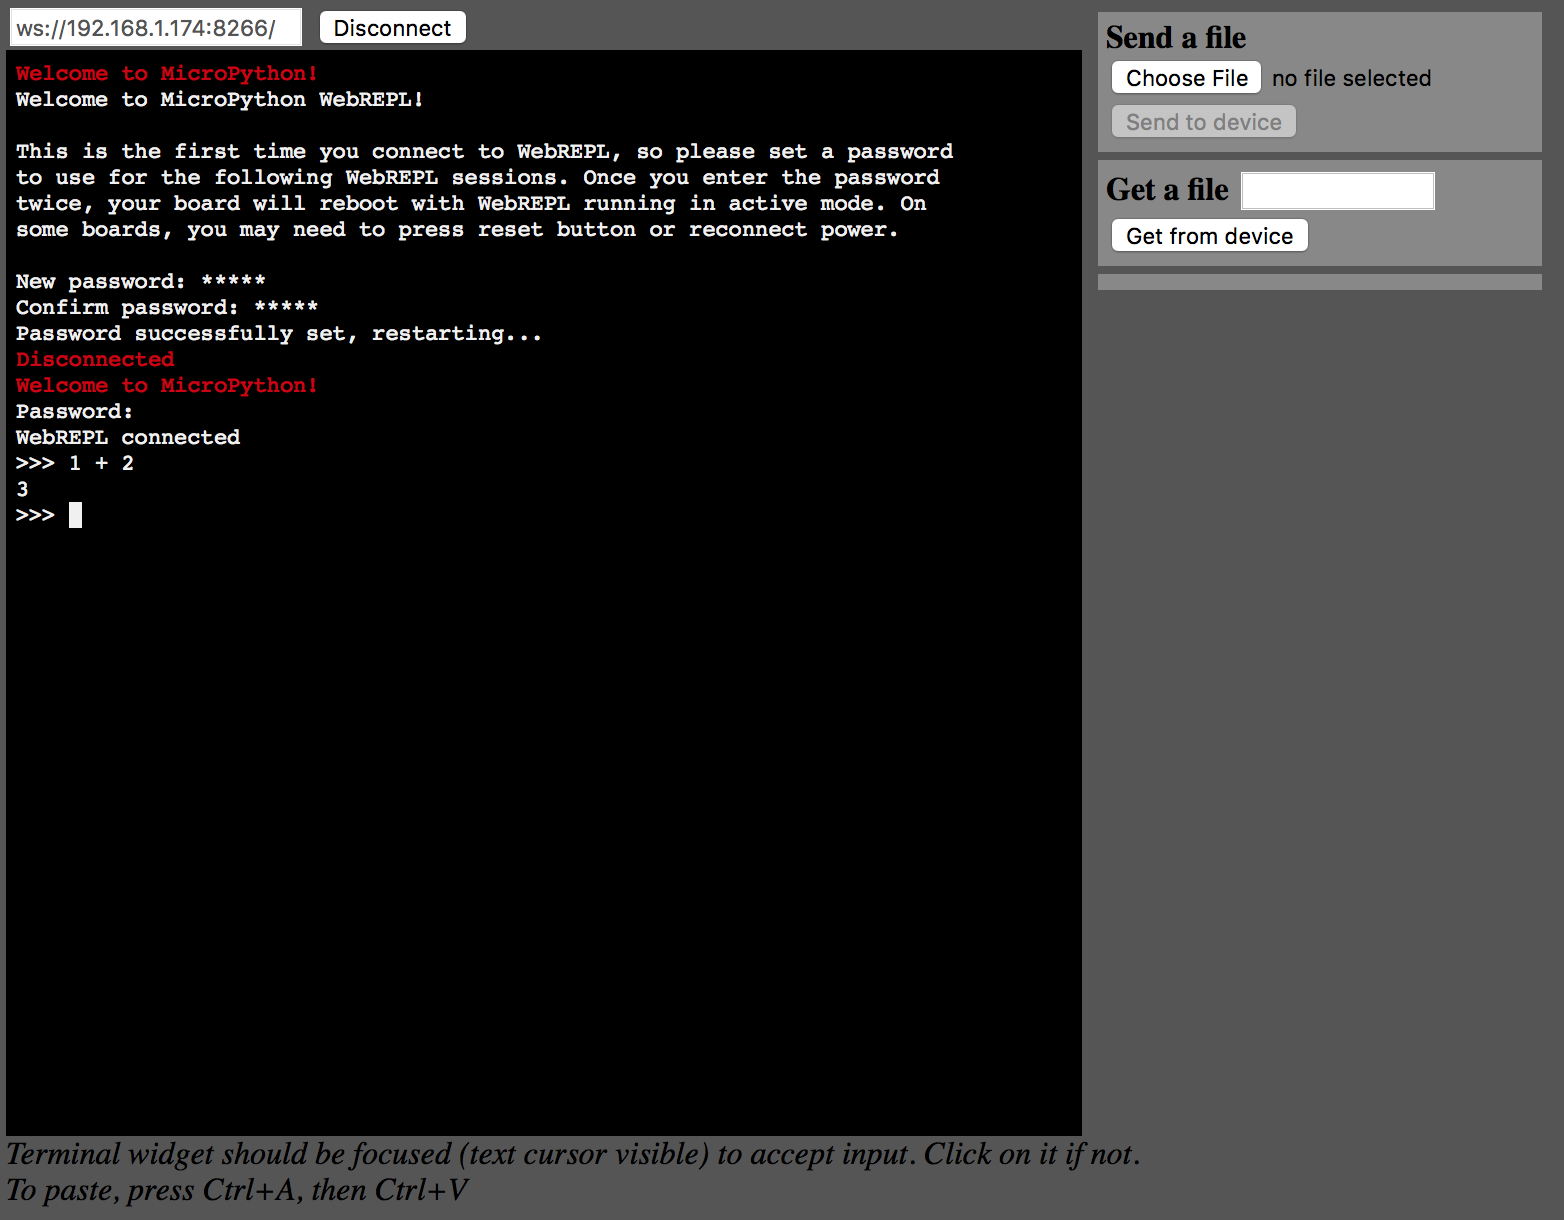This screenshot has width=1564, height=1220.
Task: Click the line starting 'This is the first time'
Action: pos(485,151)
